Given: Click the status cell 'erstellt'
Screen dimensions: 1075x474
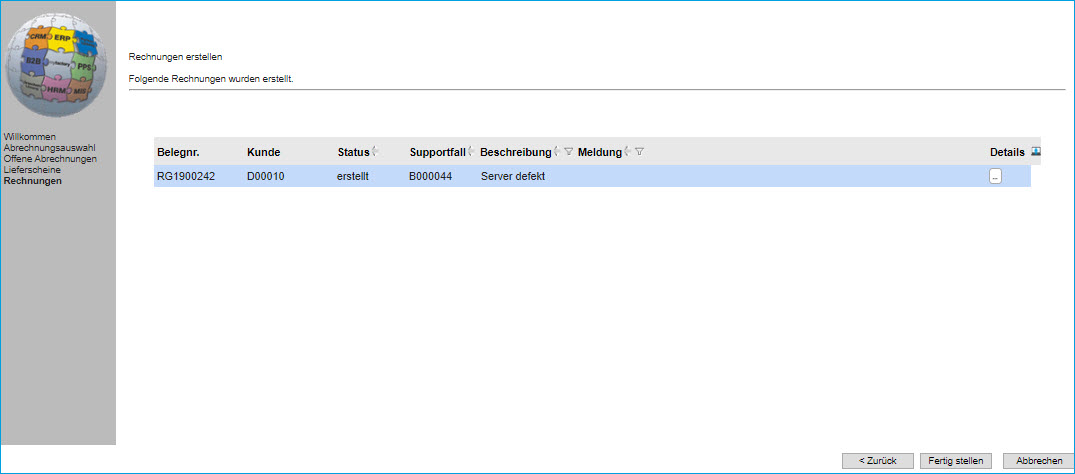Looking at the screenshot, I should pyautogui.click(x=353, y=177).
